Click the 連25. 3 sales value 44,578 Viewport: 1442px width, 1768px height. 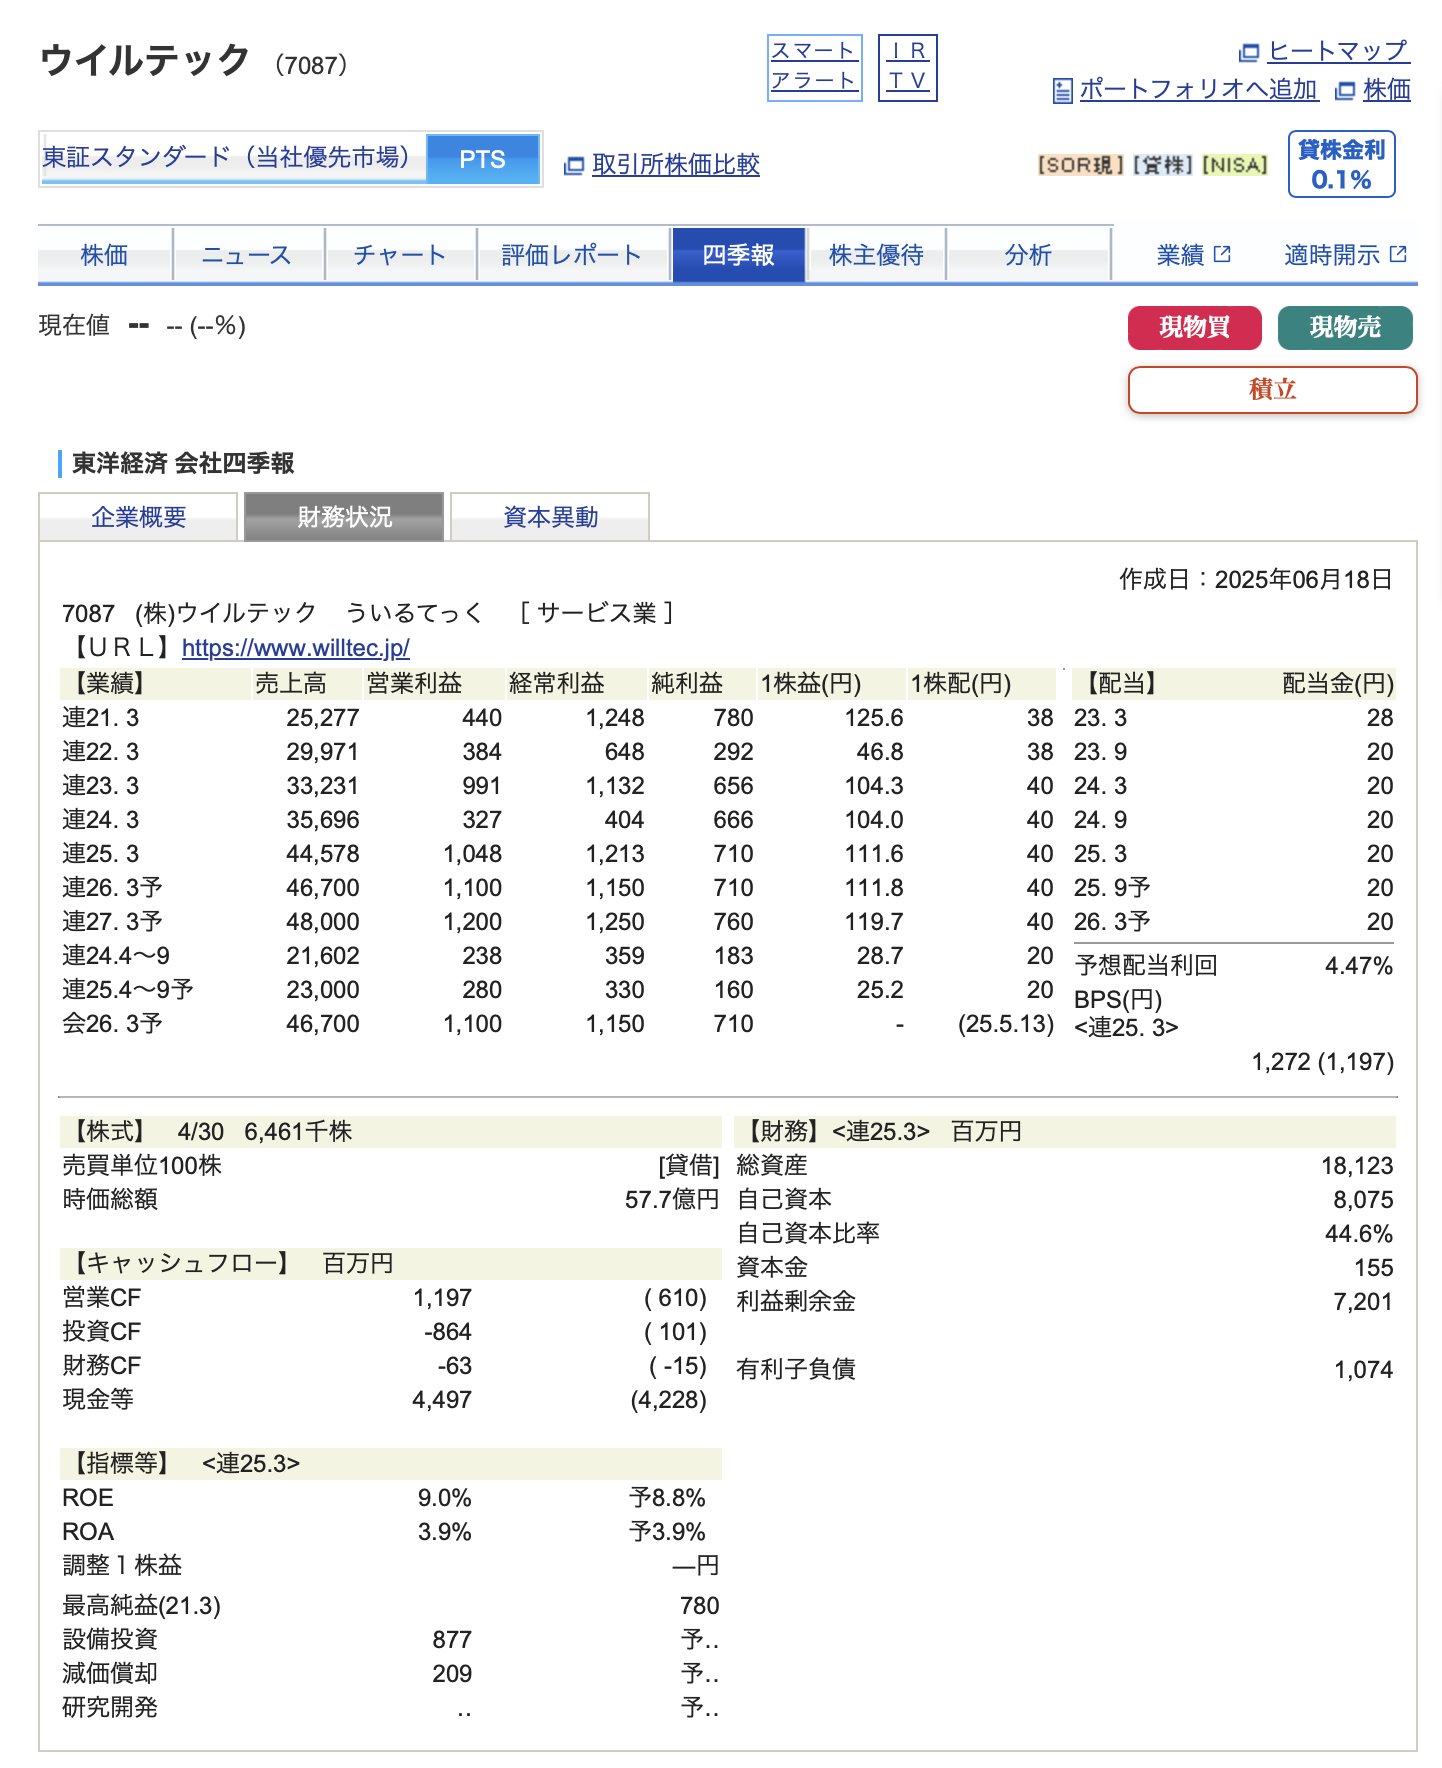click(322, 854)
